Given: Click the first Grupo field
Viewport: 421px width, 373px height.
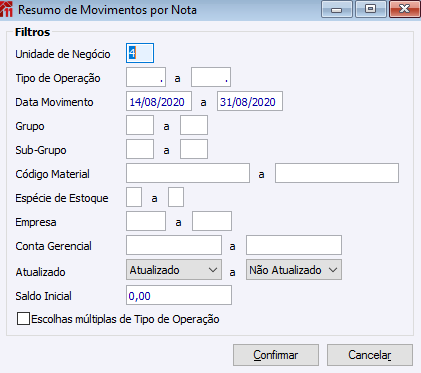Looking at the screenshot, I should (140, 125).
